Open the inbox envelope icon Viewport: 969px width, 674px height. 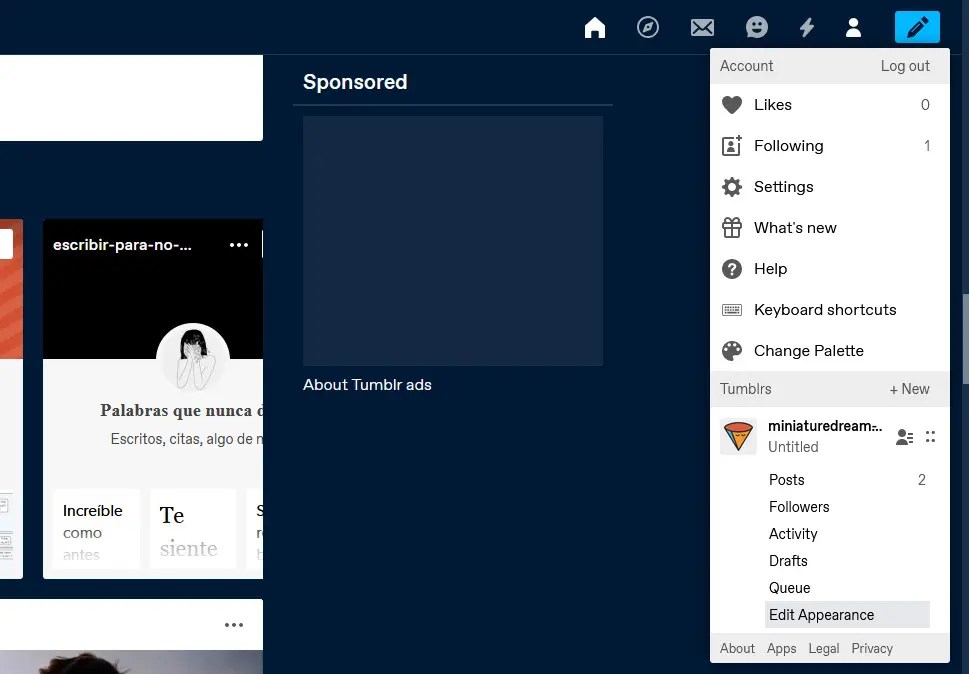(702, 27)
